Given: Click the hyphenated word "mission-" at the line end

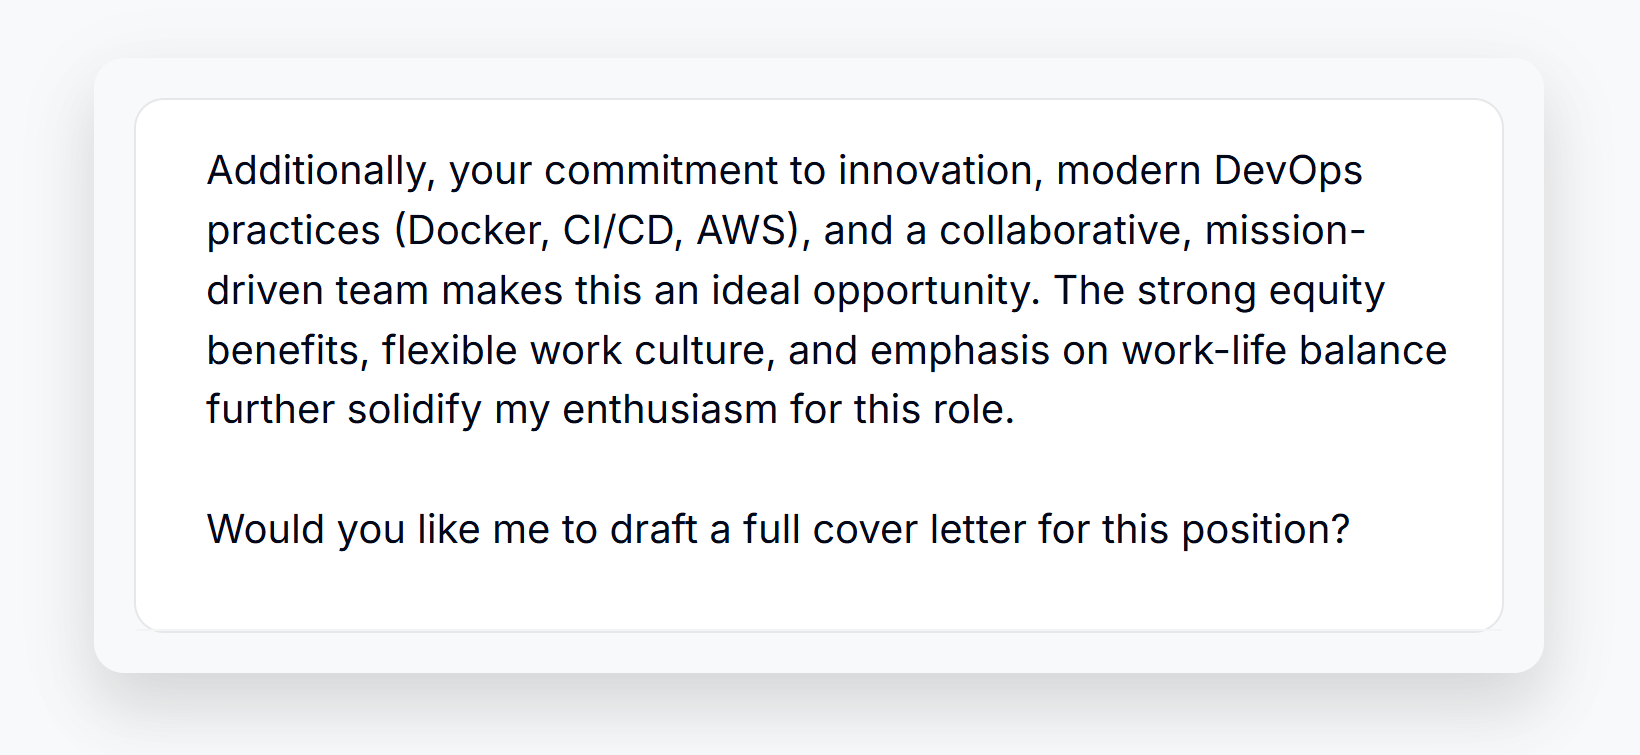Looking at the screenshot, I should click(x=1285, y=231).
